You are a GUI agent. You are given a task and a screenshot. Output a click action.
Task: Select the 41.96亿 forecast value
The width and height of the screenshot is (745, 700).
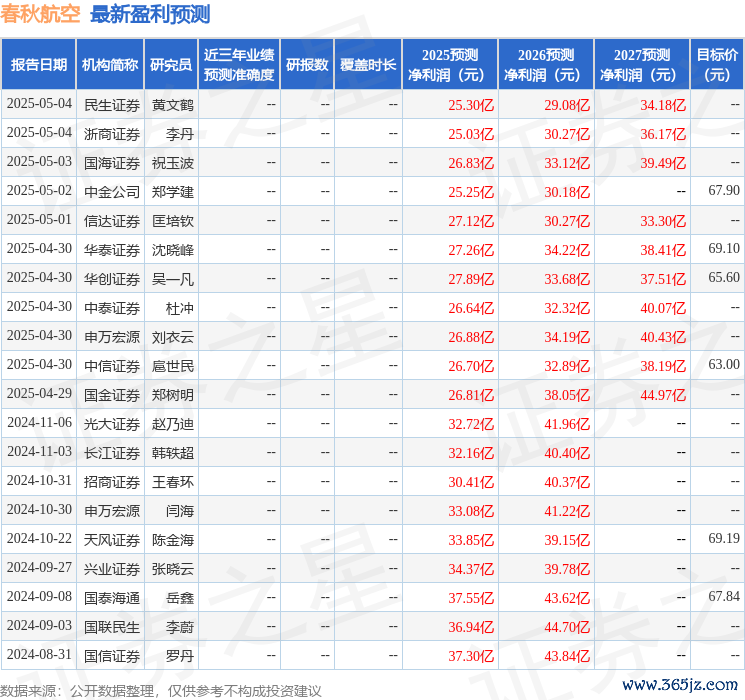[x=567, y=424]
